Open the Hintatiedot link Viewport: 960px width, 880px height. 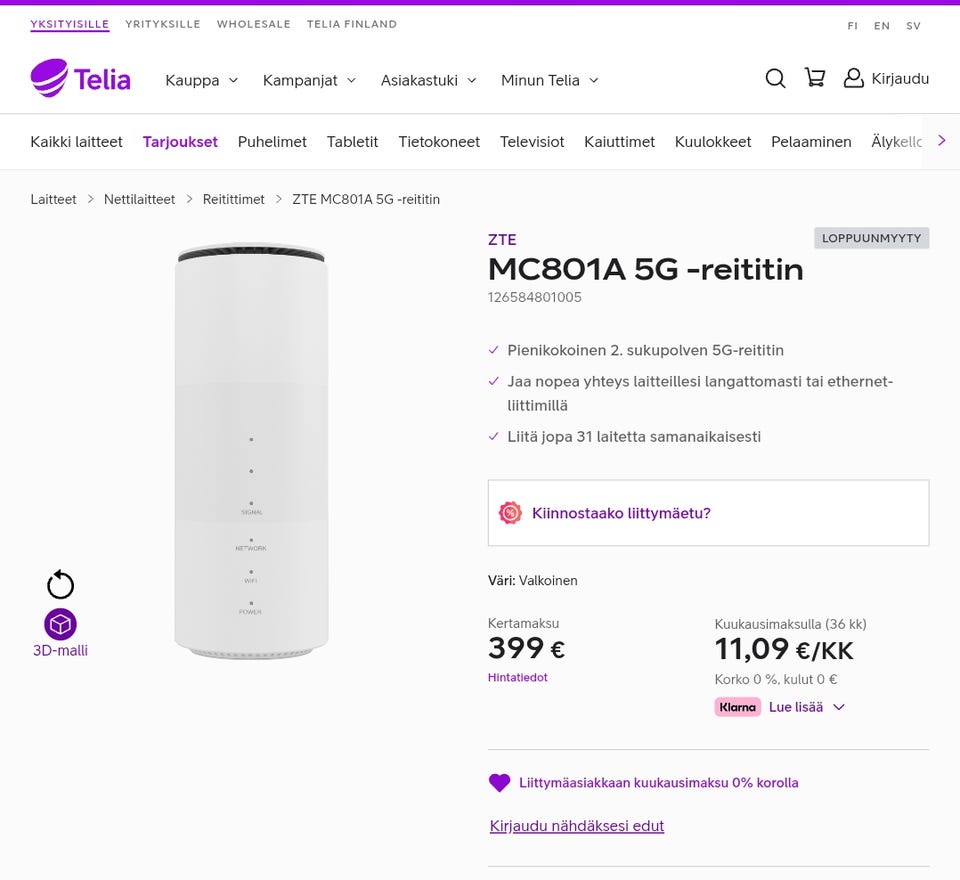518,677
